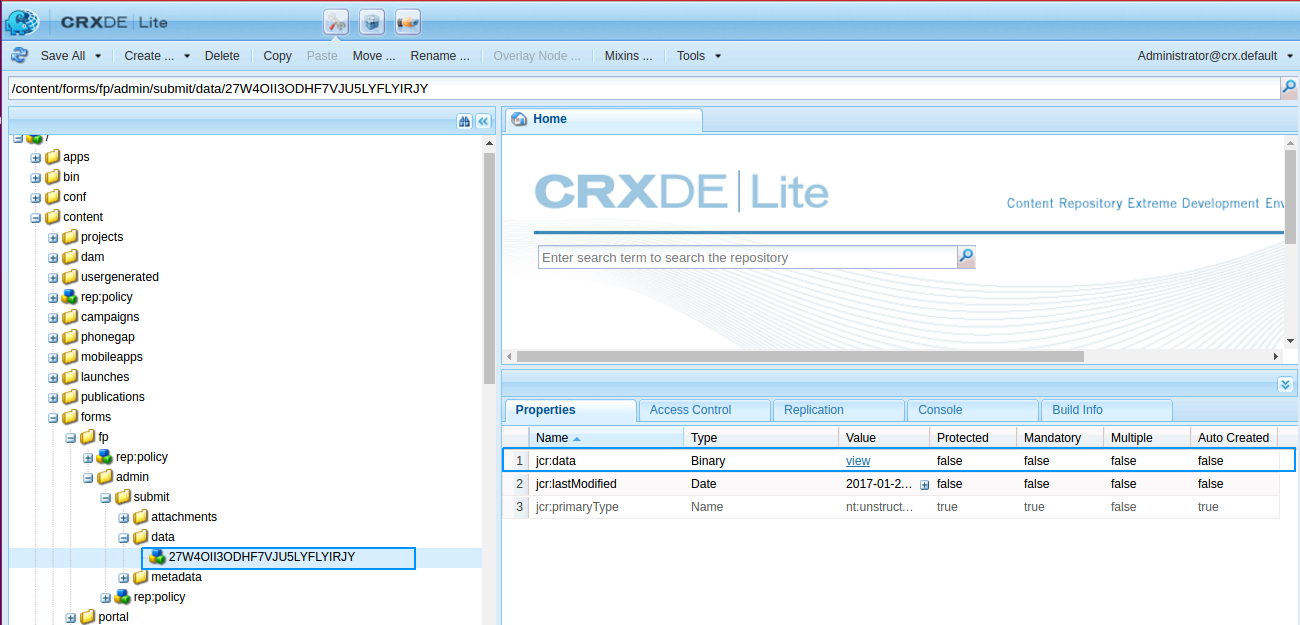The width and height of the screenshot is (1300, 625).
Task: Switch to the Build Info tab
Action: click(x=1106, y=410)
